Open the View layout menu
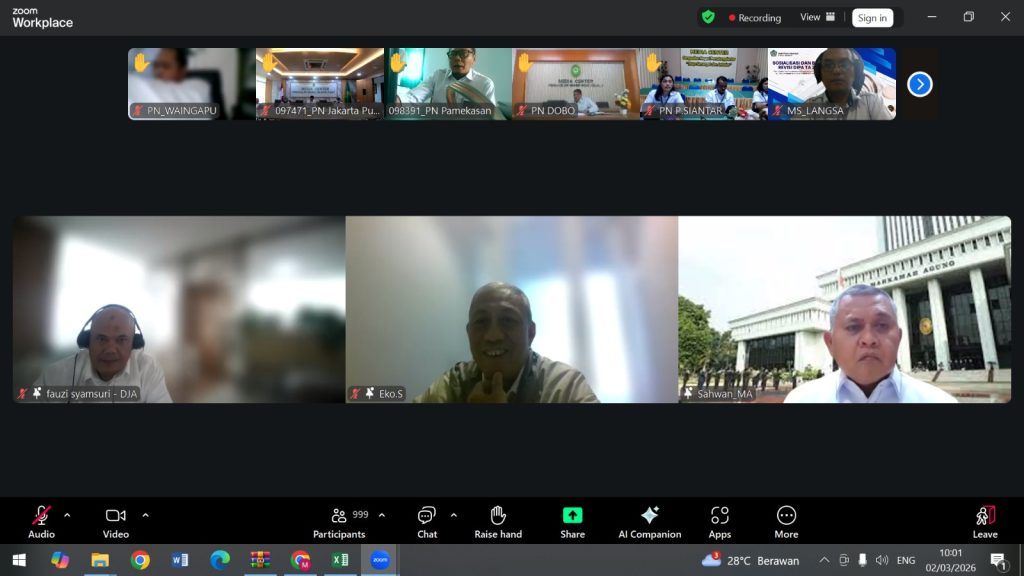This screenshot has height=576, width=1024. 817,17
